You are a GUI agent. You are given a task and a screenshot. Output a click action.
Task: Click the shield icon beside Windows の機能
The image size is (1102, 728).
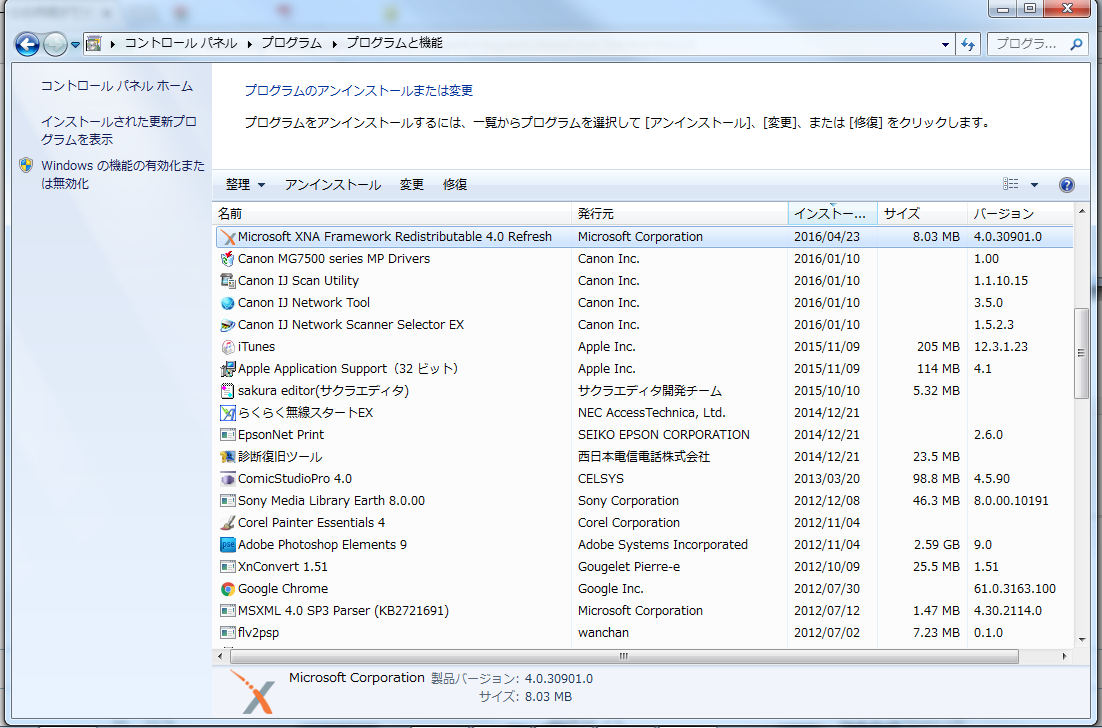(x=26, y=165)
